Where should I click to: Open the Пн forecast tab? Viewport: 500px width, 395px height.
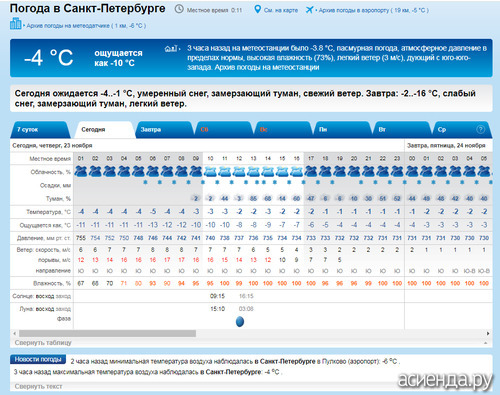click(342, 130)
